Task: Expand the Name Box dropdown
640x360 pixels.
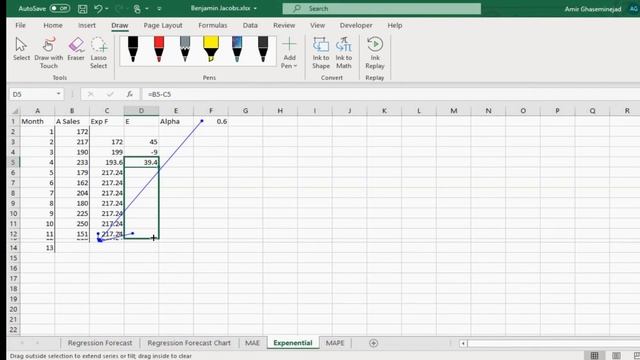Action: [x=58, y=94]
